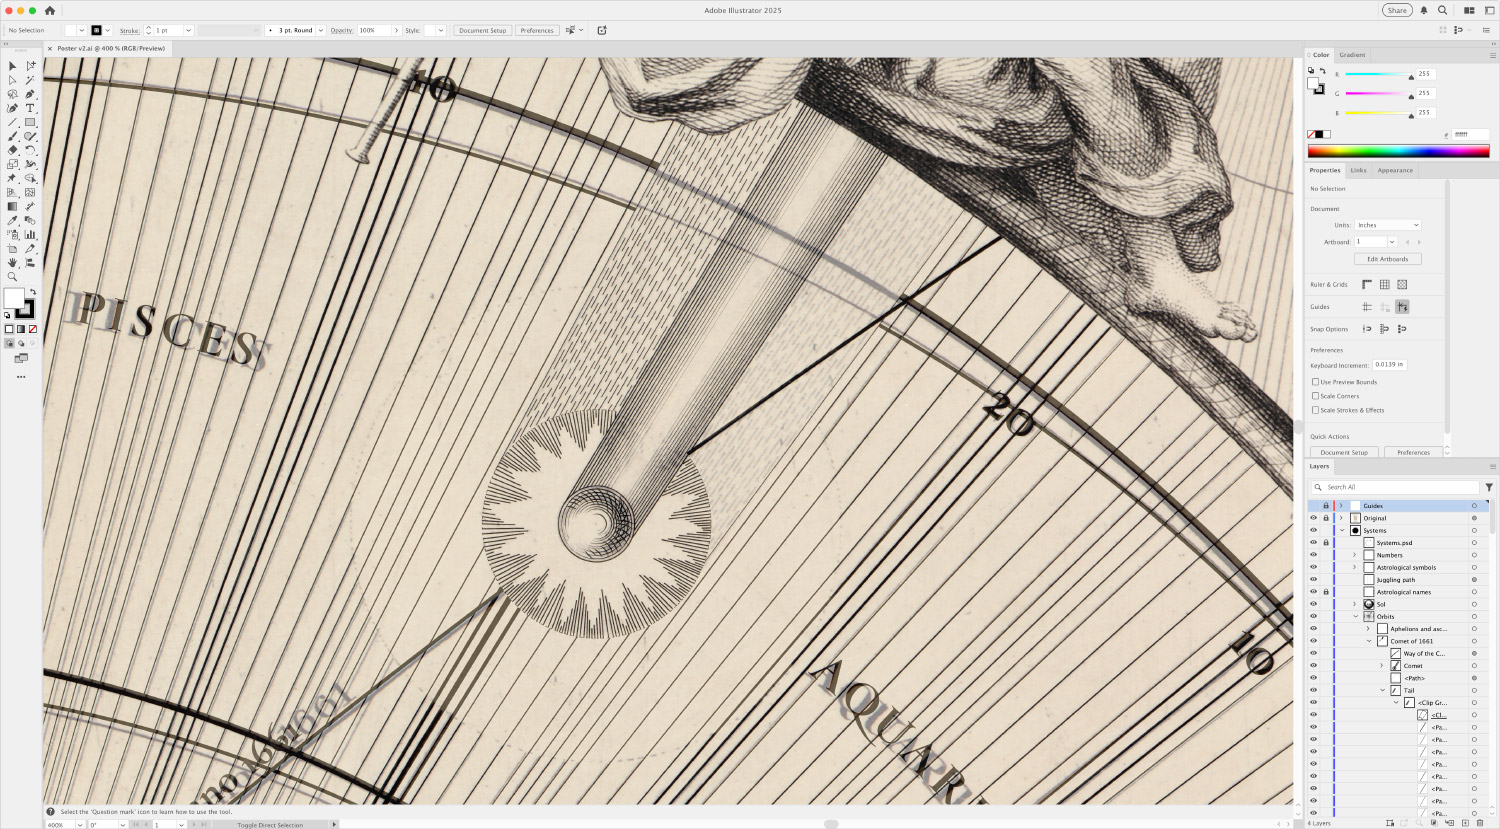Viewport: 1500px width, 829px height.
Task: Select the Direct Selection tool
Action: click(12, 80)
